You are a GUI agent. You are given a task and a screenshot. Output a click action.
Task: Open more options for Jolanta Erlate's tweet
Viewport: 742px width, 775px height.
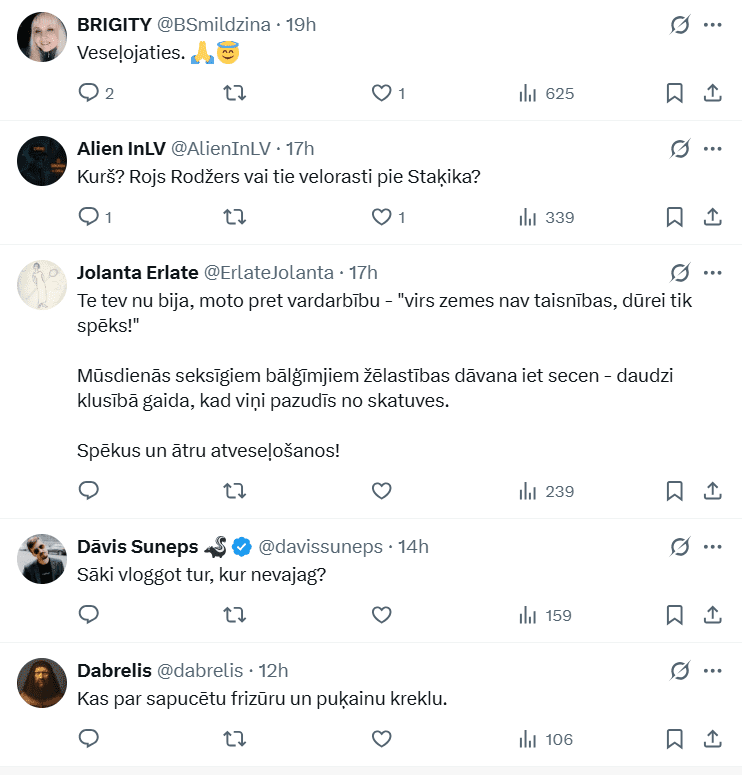(713, 273)
